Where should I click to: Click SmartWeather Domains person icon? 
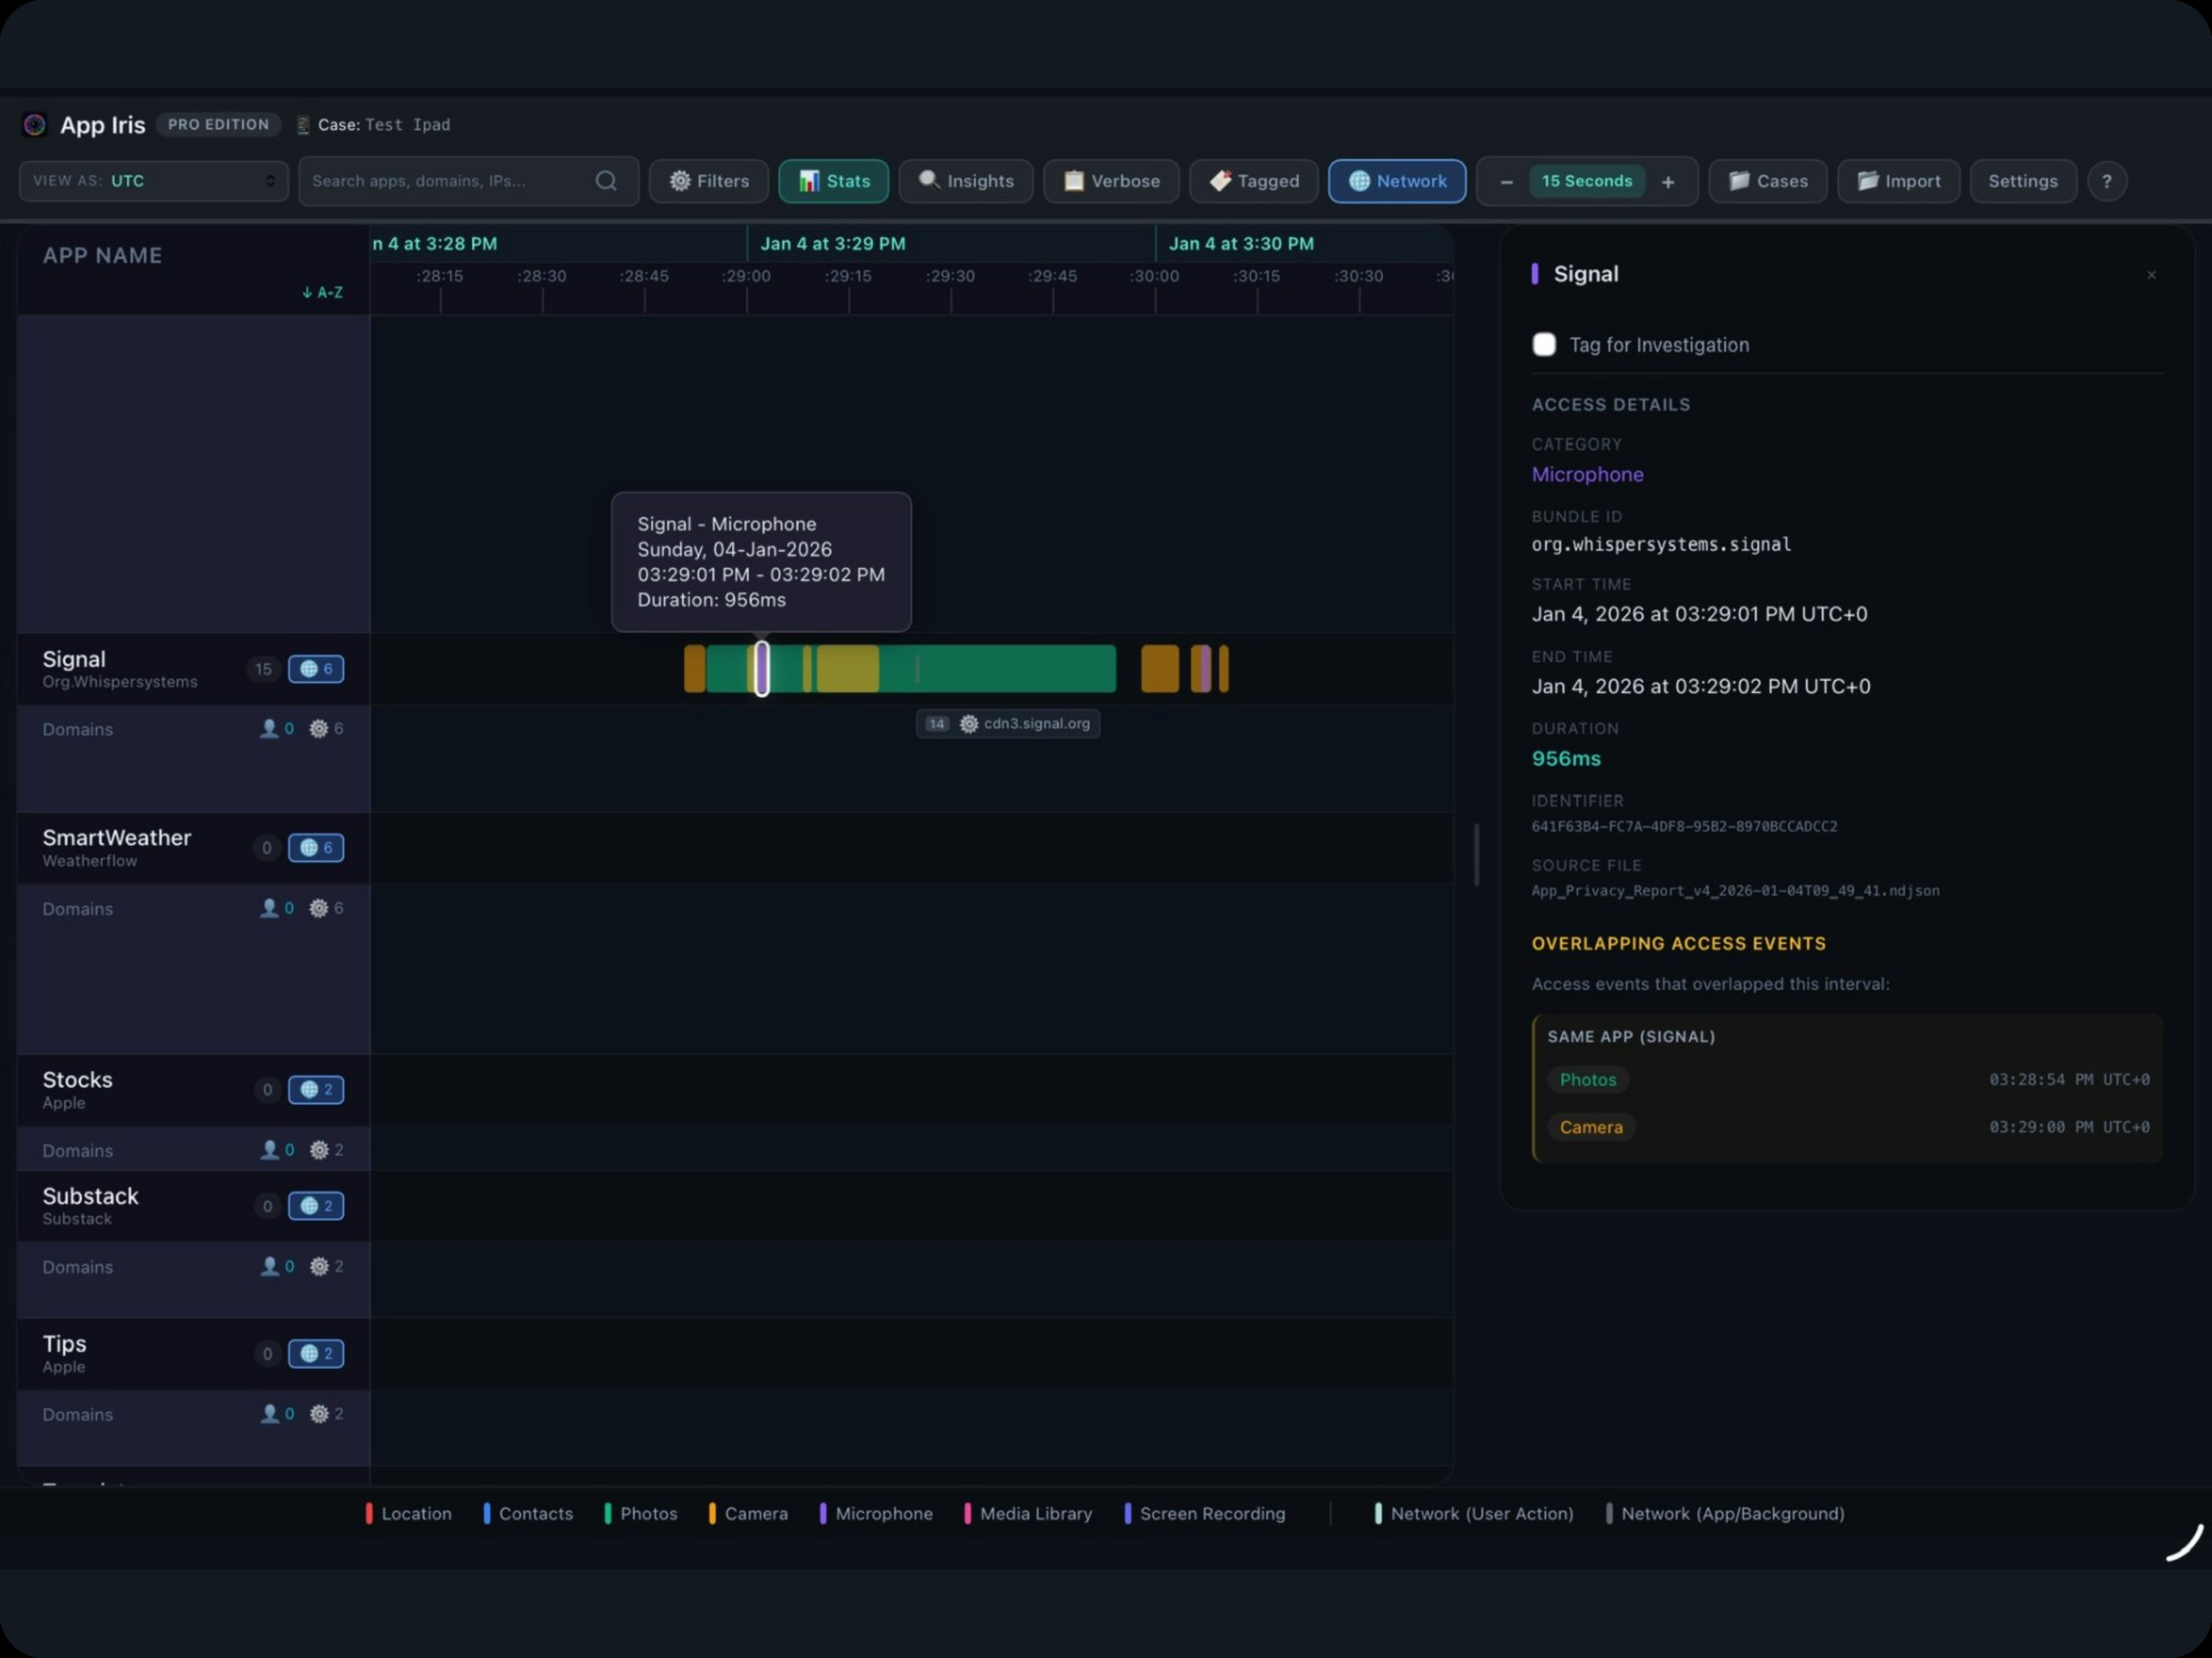pyautogui.click(x=269, y=908)
